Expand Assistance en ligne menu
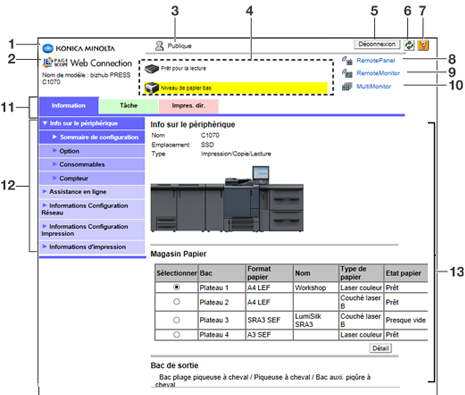The width and height of the screenshot is (465, 395). point(92,192)
